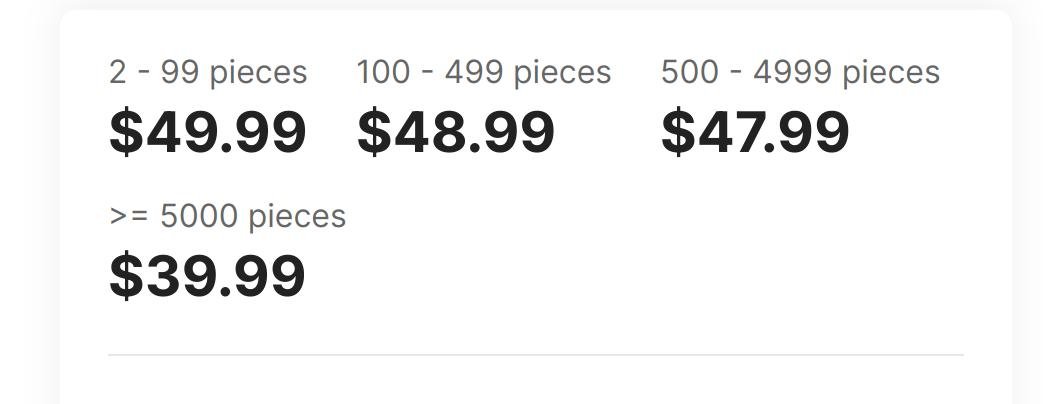Click gray page margin left of card
1043x404 pixels.
[28, 200]
